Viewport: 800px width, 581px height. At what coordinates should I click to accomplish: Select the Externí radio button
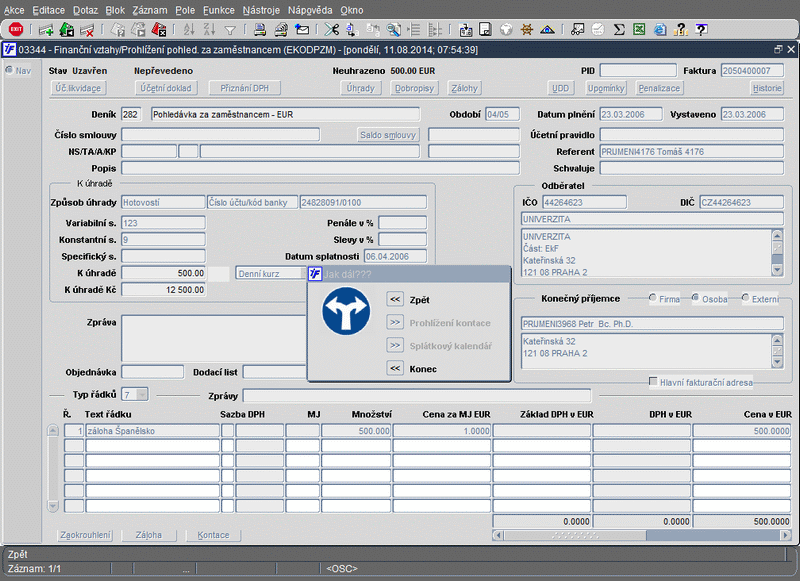(746, 298)
